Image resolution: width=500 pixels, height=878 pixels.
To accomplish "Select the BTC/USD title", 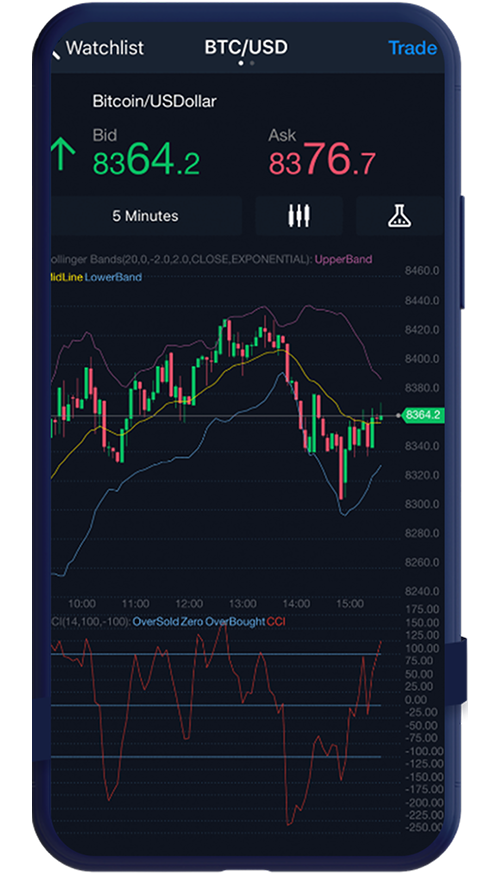I will pos(246,47).
